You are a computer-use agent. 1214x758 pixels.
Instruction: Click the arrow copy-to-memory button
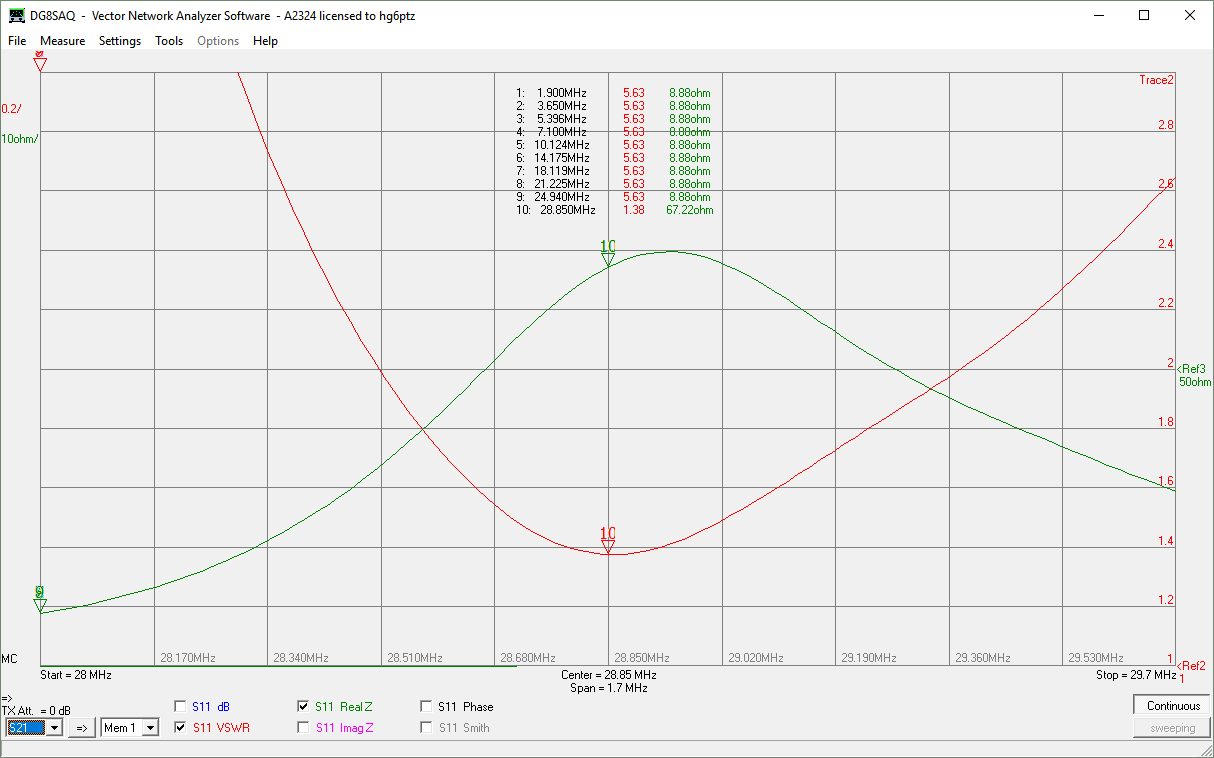tap(82, 728)
